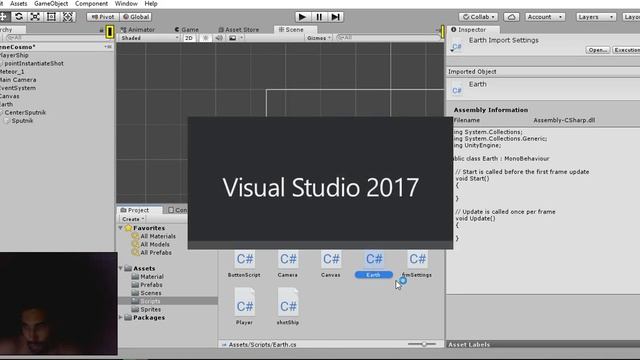The image size is (640, 360).
Task: Select pointInstantiateShot in Hierarchy
Action: 34,63
